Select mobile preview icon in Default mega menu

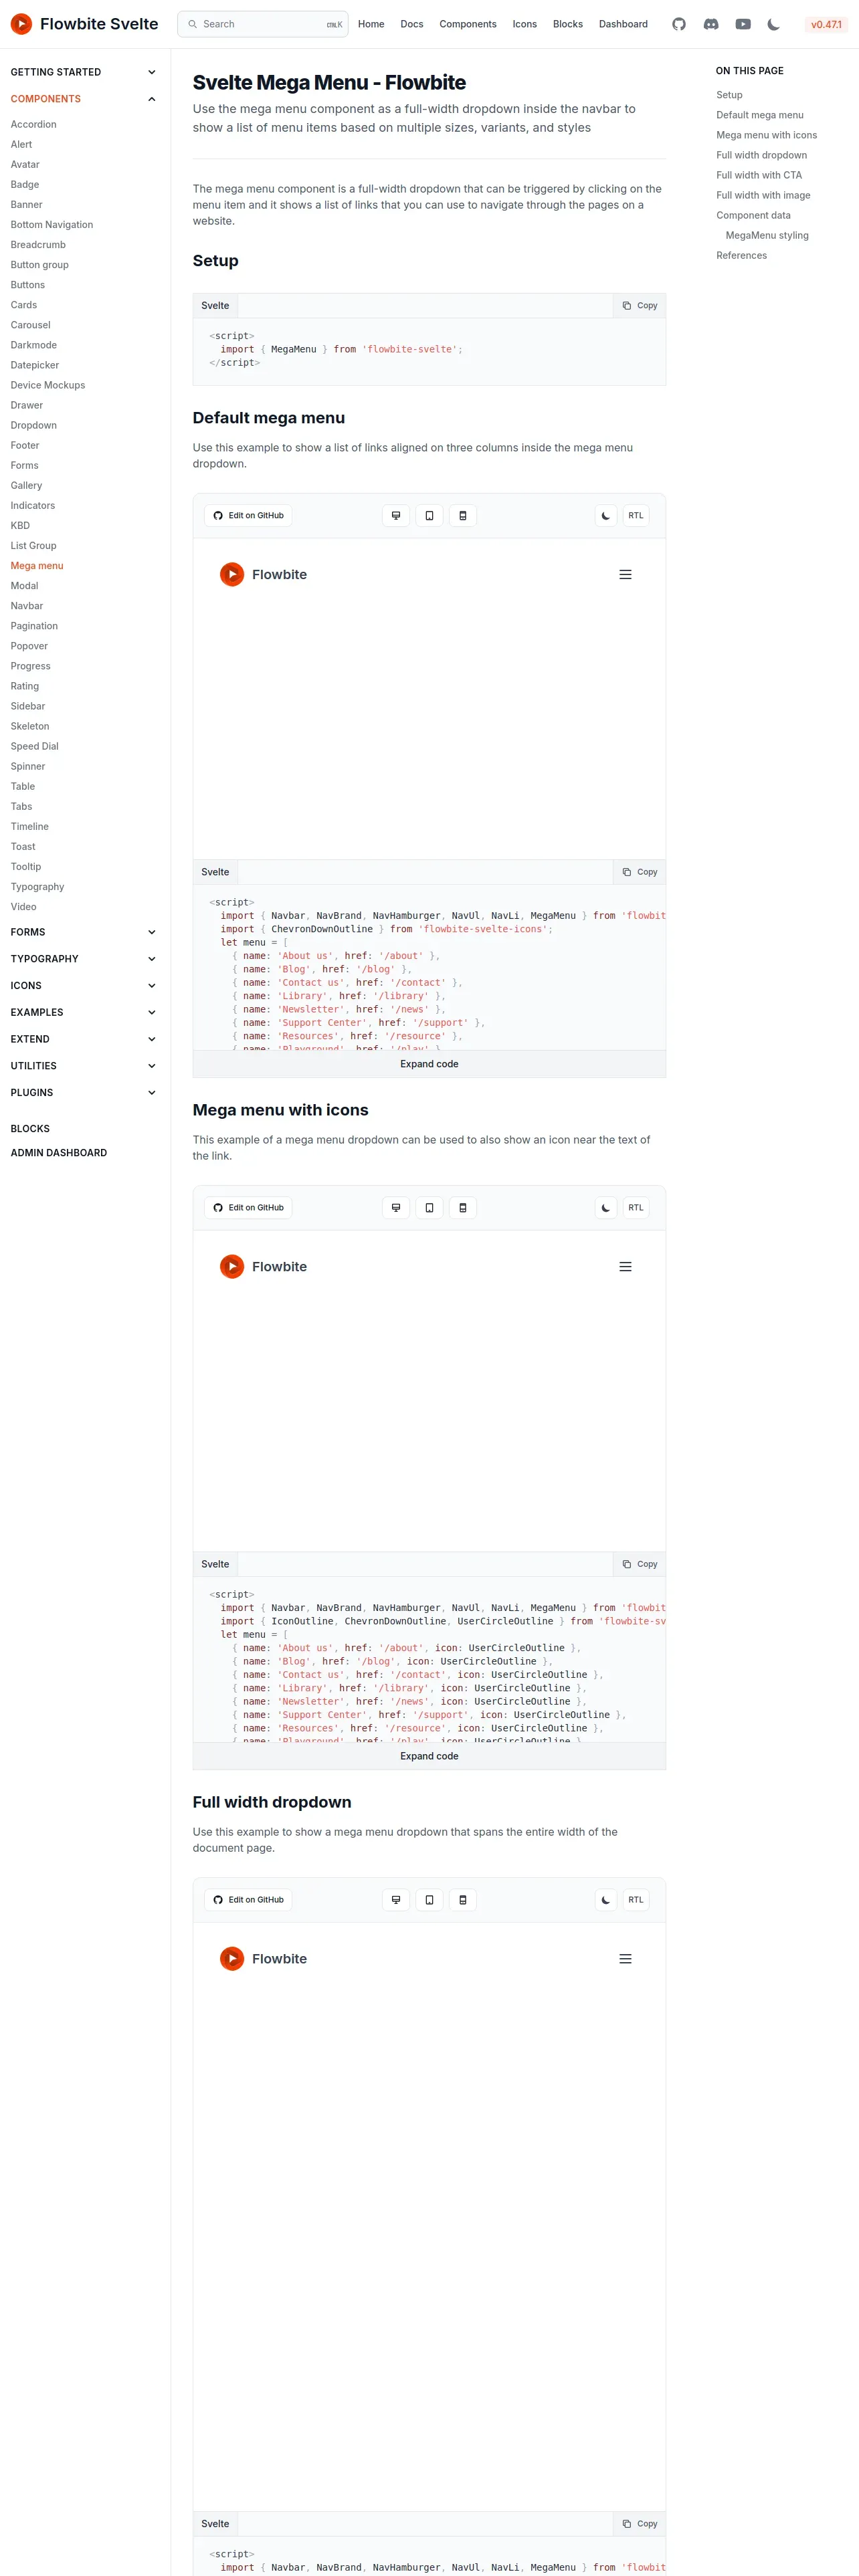click(463, 516)
